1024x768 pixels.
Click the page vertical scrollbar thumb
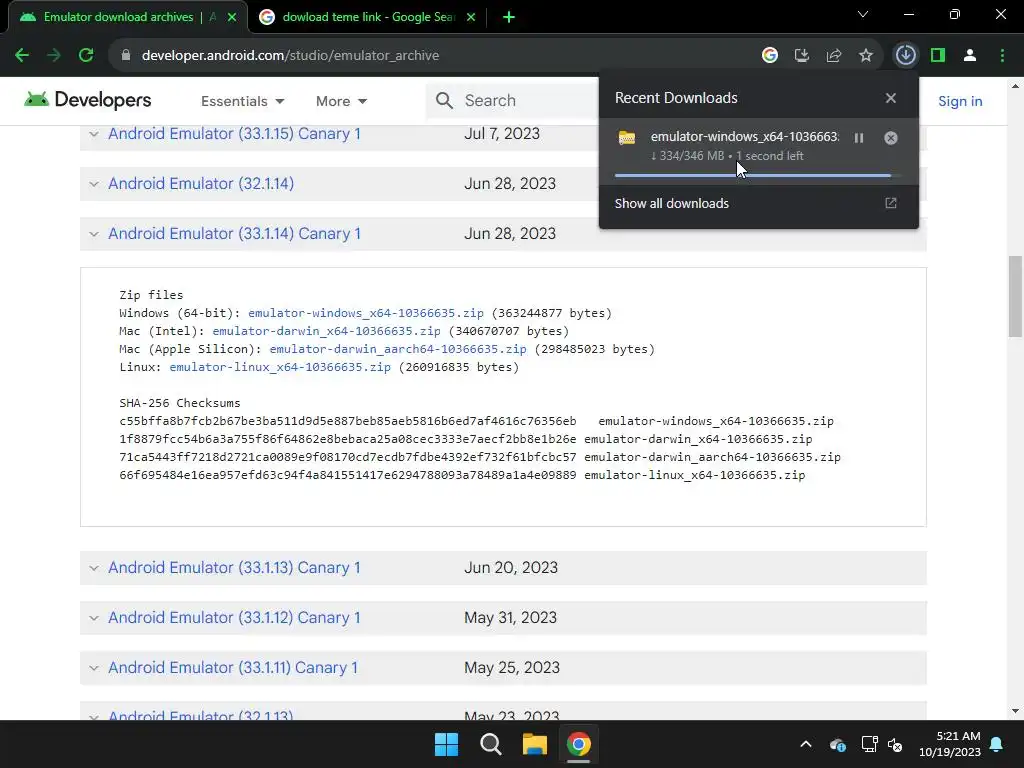[x=1015, y=296]
